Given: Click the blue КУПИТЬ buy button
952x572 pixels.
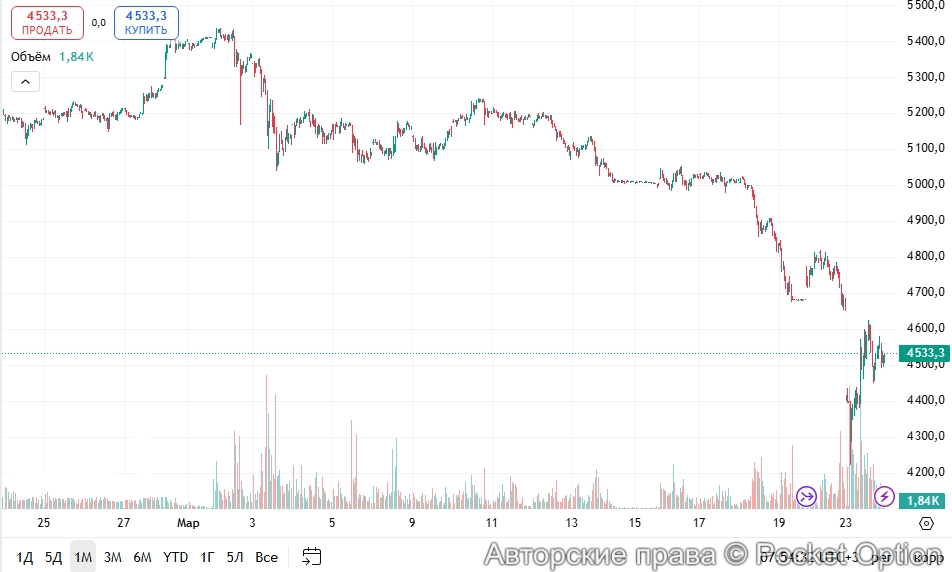Looking at the screenshot, I should 146,23.
